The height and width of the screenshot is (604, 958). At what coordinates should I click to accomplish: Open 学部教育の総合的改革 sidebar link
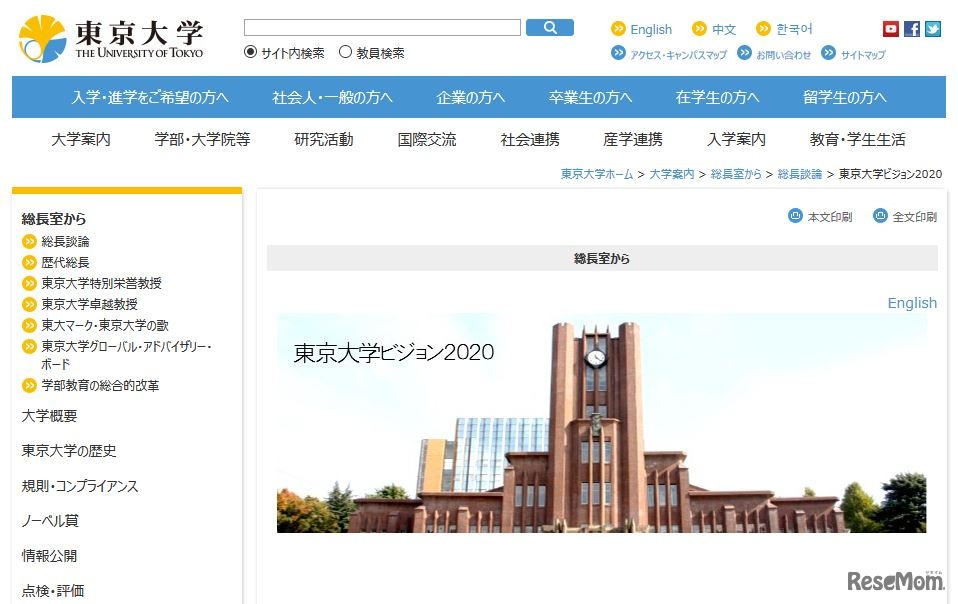tap(100, 385)
